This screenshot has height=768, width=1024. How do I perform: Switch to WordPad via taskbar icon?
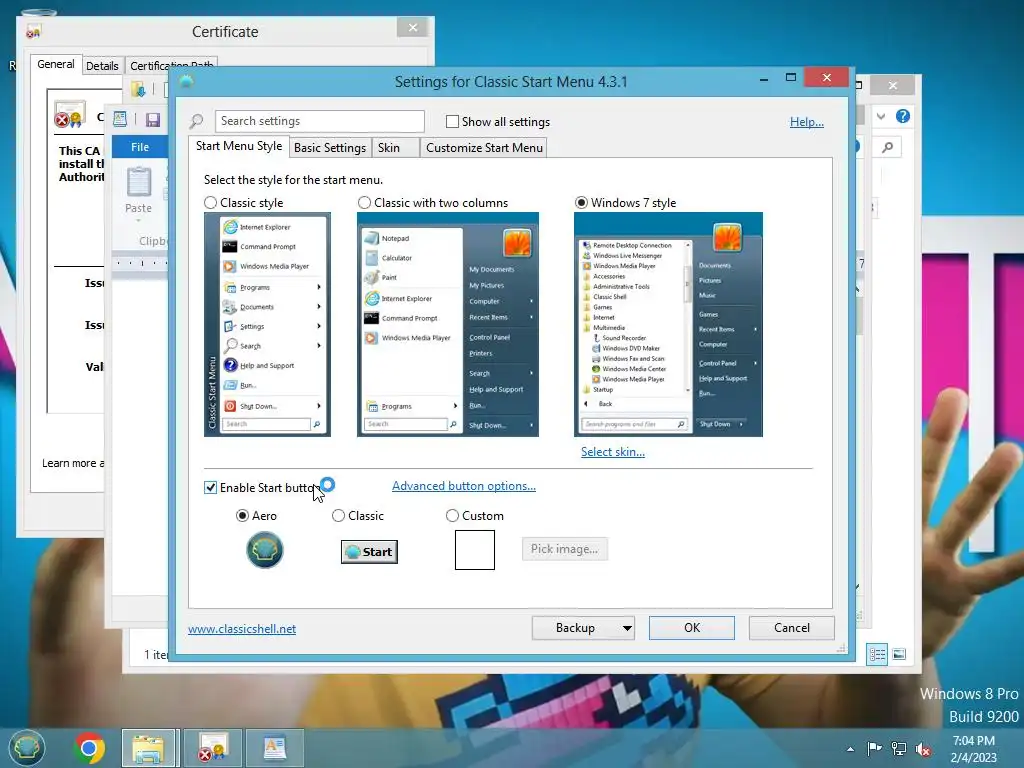[x=275, y=748]
